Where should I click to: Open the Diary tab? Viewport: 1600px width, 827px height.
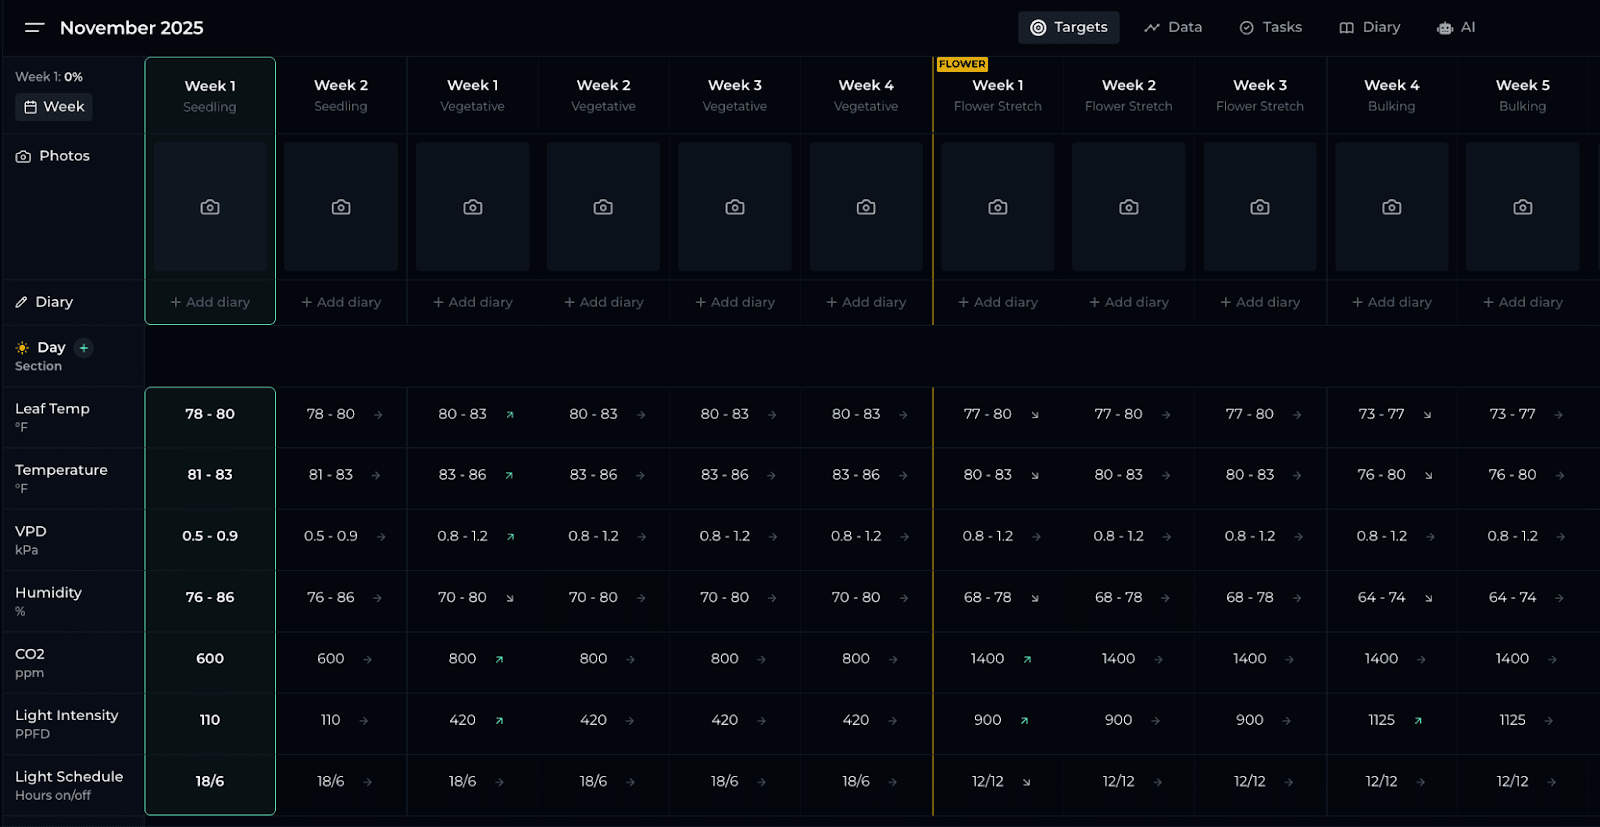click(x=1370, y=28)
